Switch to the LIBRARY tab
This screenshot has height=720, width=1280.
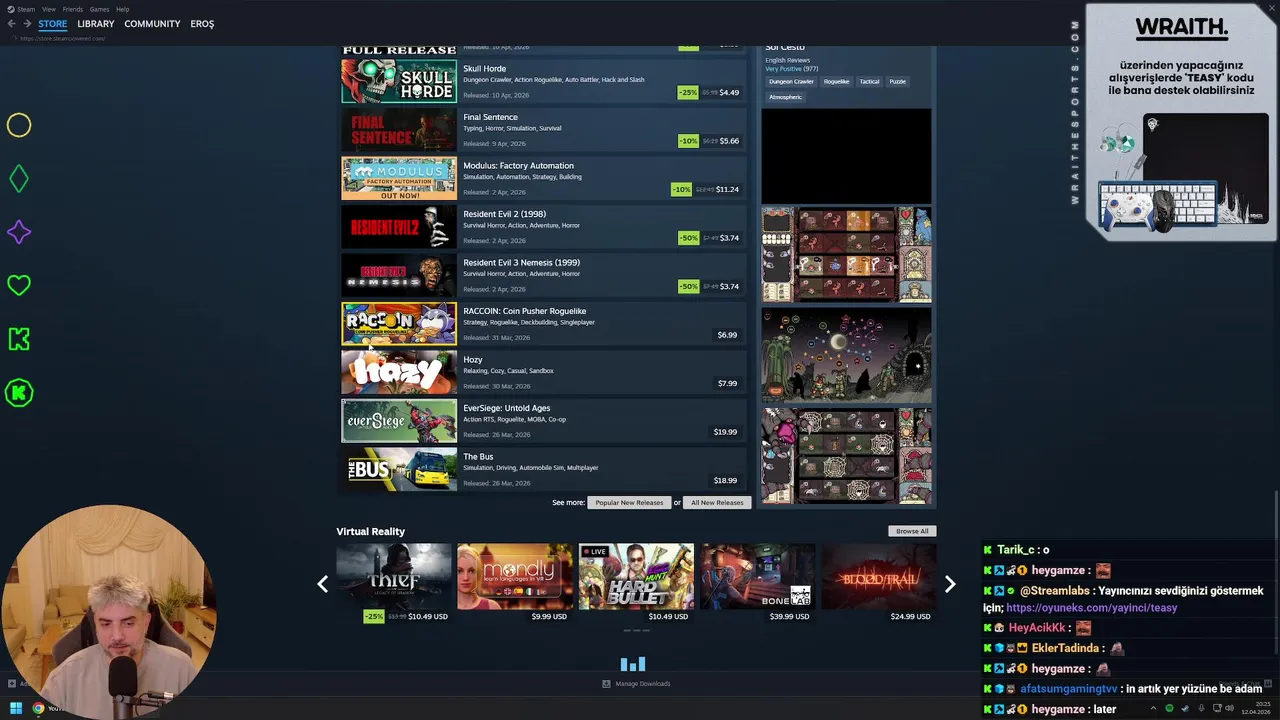[96, 24]
